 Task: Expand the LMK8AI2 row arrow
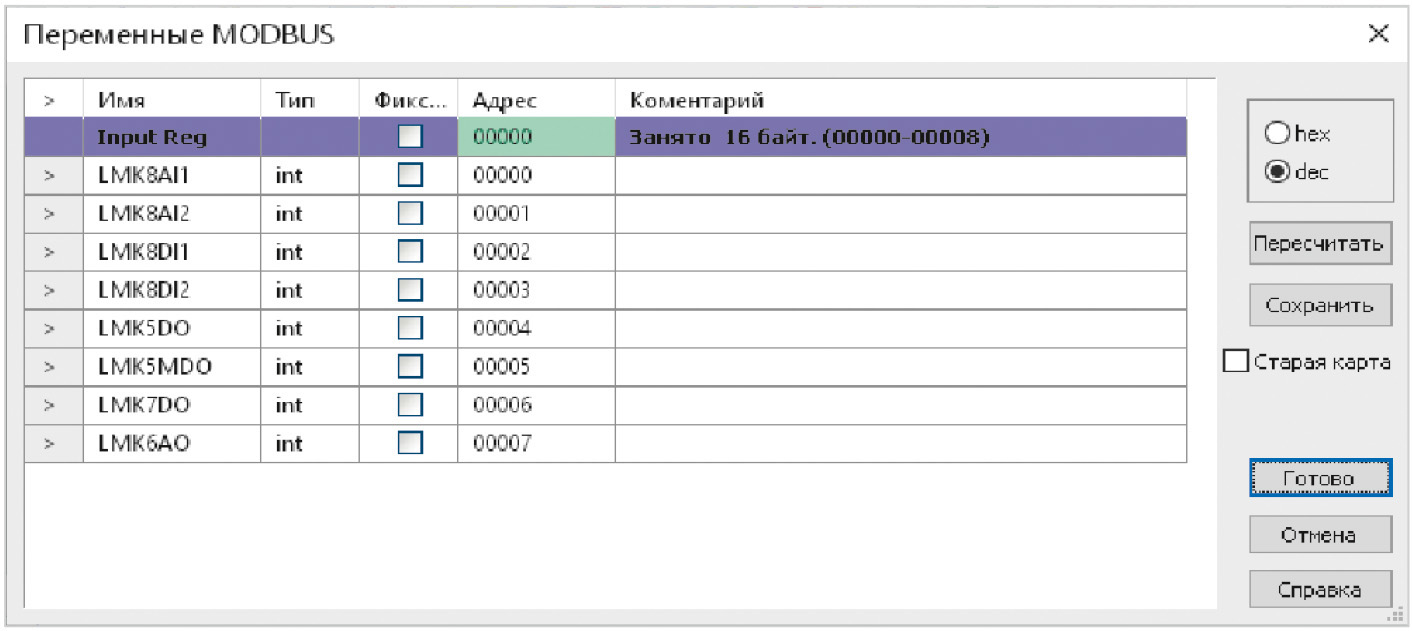51,214
